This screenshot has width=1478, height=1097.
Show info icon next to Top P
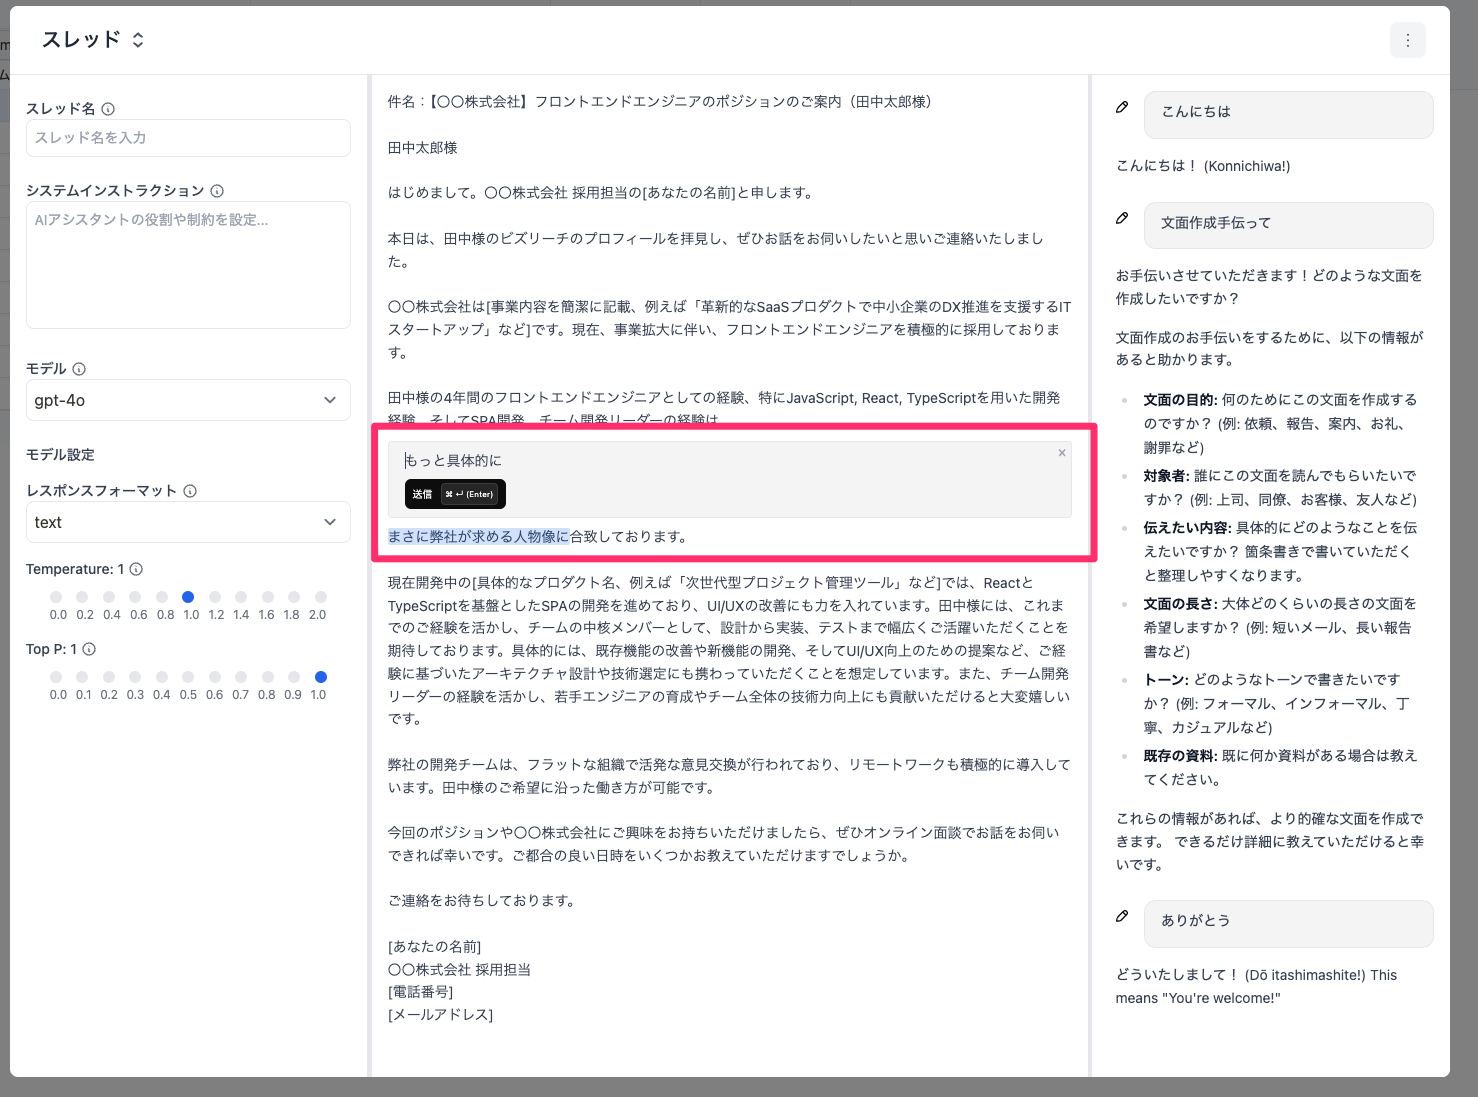(x=89, y=649)
